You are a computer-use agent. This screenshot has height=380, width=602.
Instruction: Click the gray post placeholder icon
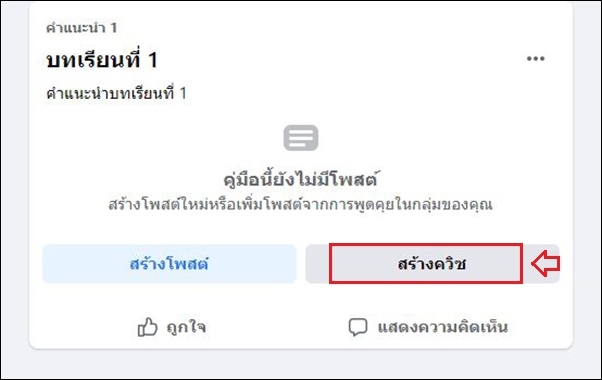[301, 138]
